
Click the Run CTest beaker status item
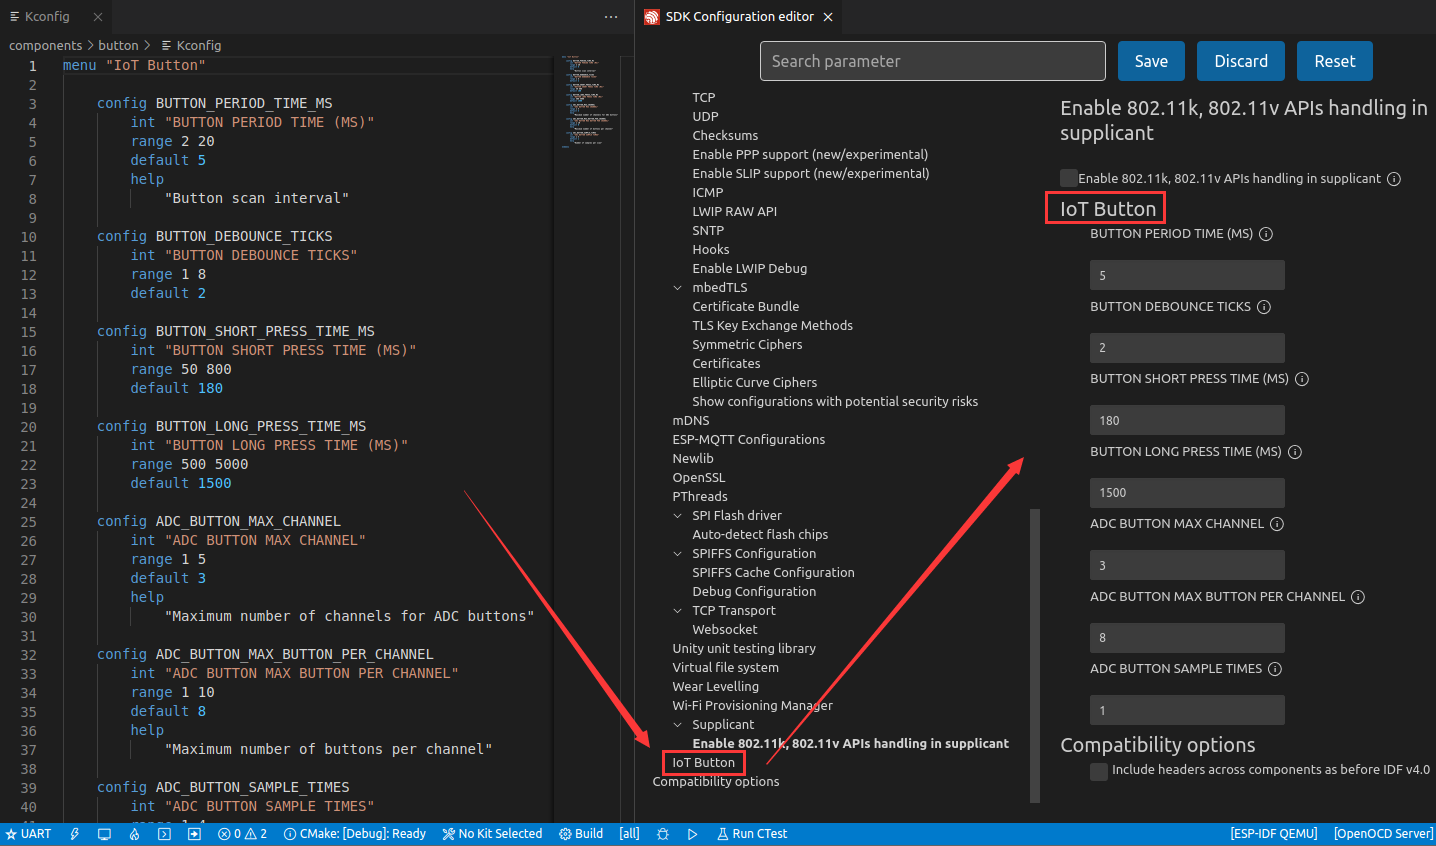(752, 834)
